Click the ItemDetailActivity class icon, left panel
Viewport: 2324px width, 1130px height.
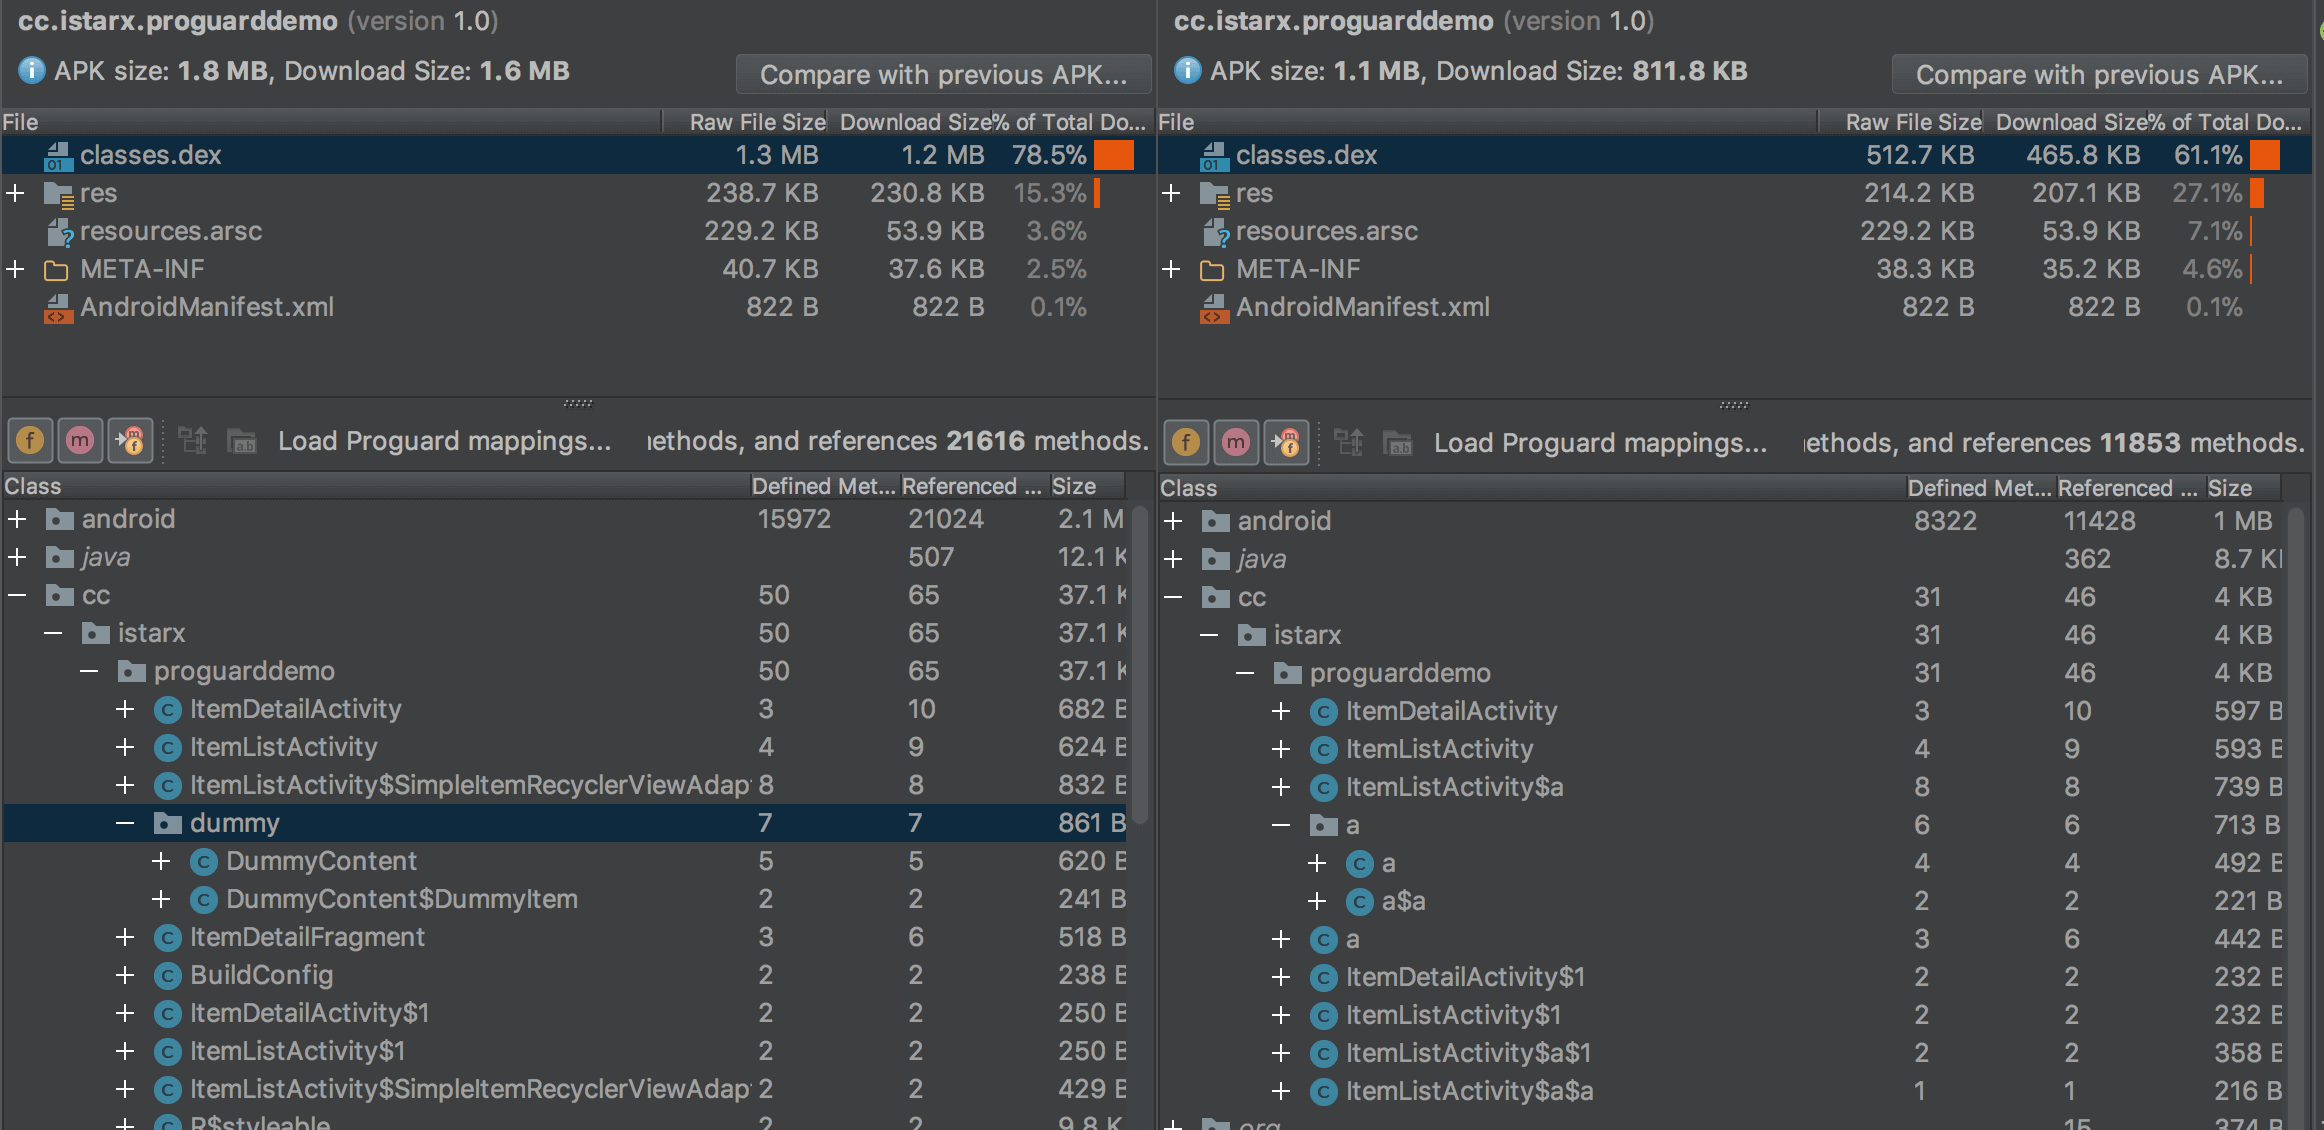[x=167, y=710]
